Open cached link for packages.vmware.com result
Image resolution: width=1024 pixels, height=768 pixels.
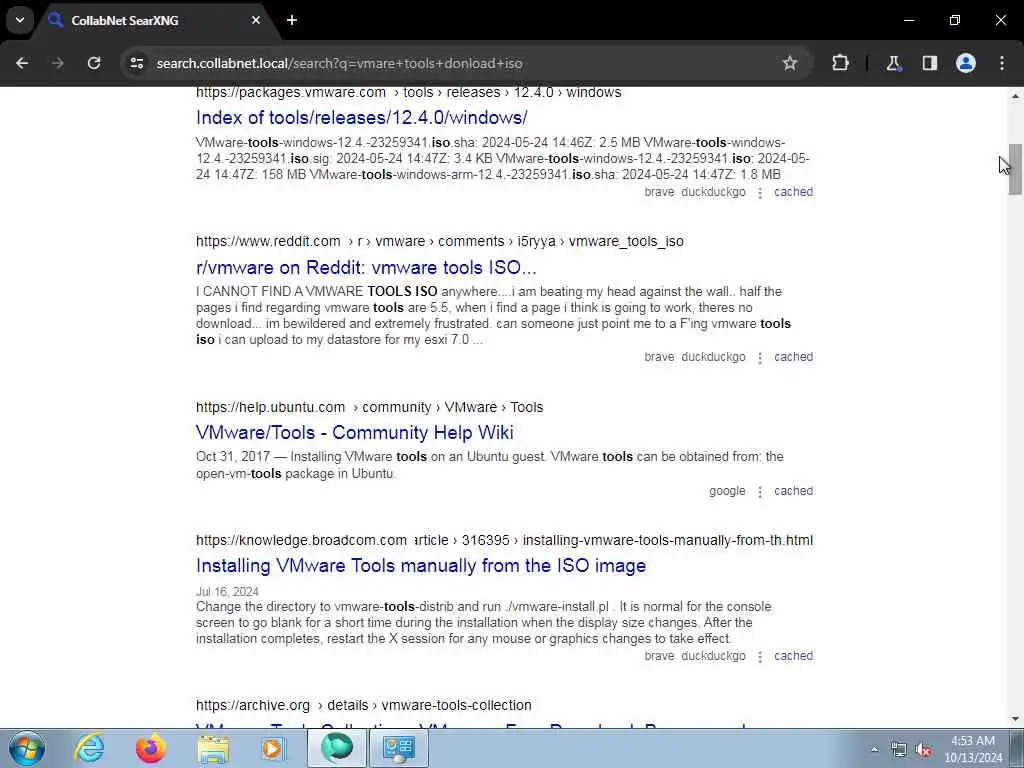click(793, 192)
